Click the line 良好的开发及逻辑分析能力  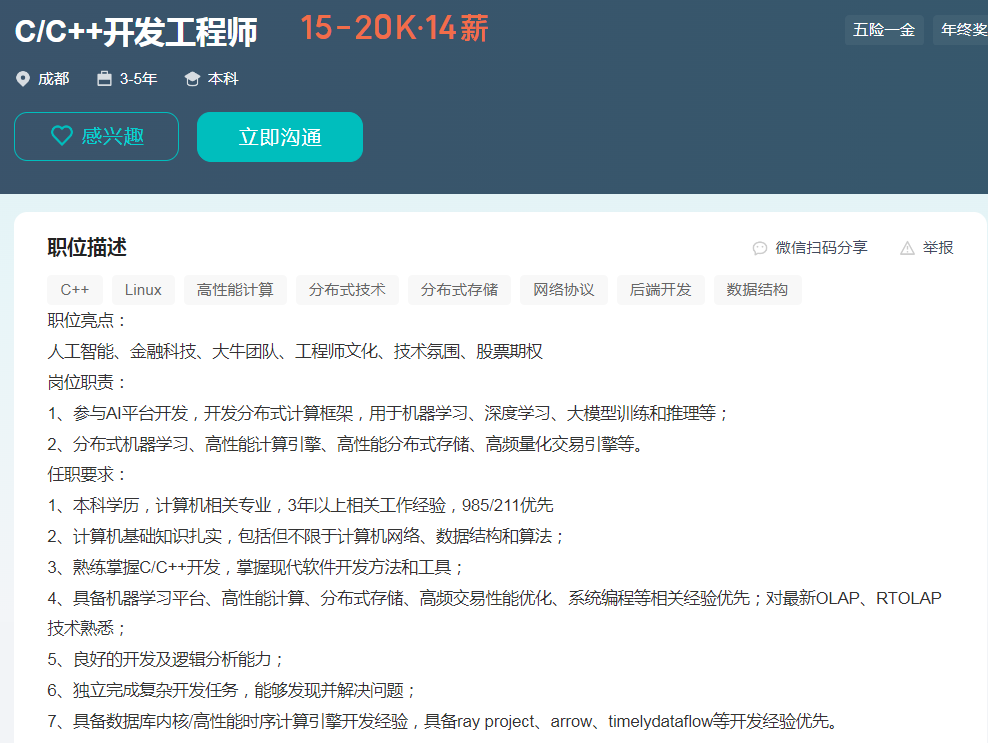(x=166, y=659)
